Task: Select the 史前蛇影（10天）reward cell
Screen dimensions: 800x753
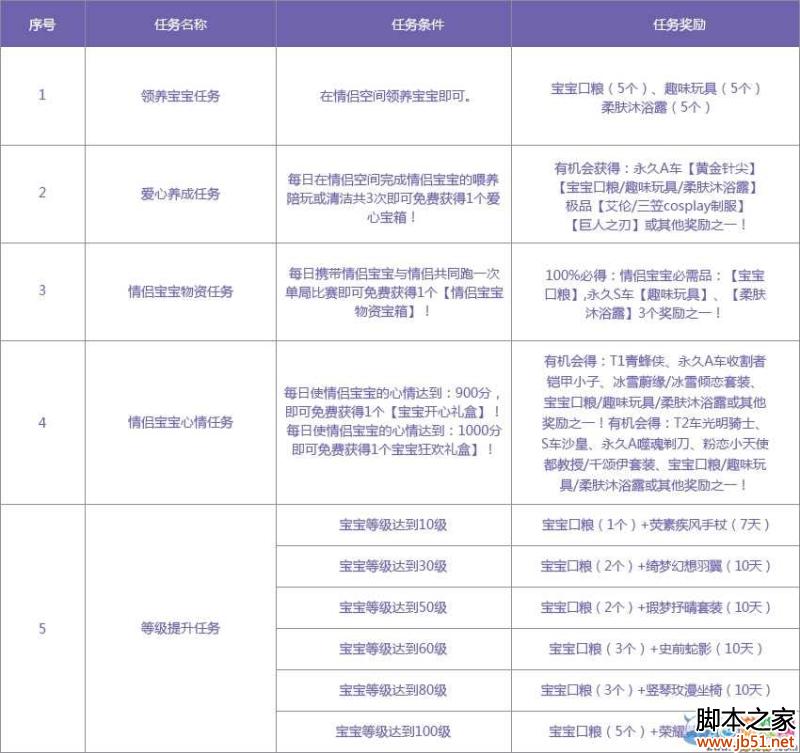Action: point(655,649)
